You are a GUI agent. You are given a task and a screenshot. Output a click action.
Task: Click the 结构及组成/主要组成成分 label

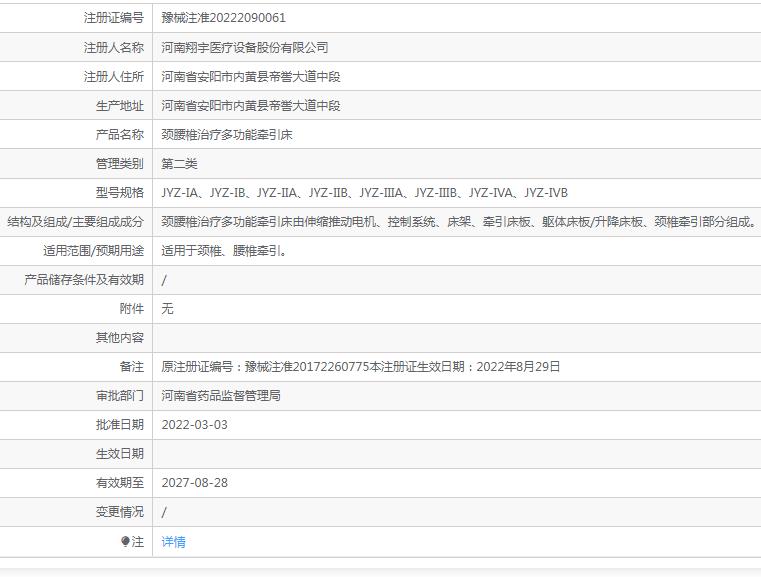tap(75, 222)
